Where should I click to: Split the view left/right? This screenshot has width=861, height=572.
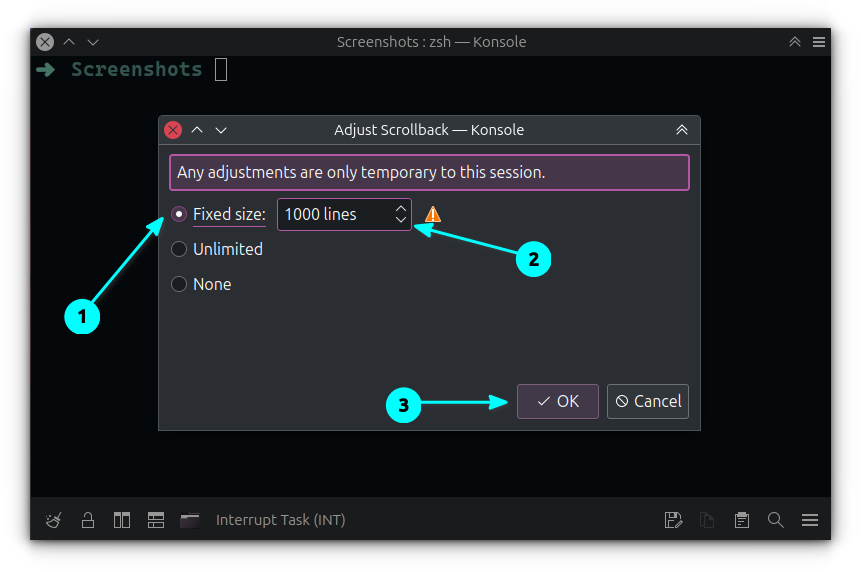(122, 520)
